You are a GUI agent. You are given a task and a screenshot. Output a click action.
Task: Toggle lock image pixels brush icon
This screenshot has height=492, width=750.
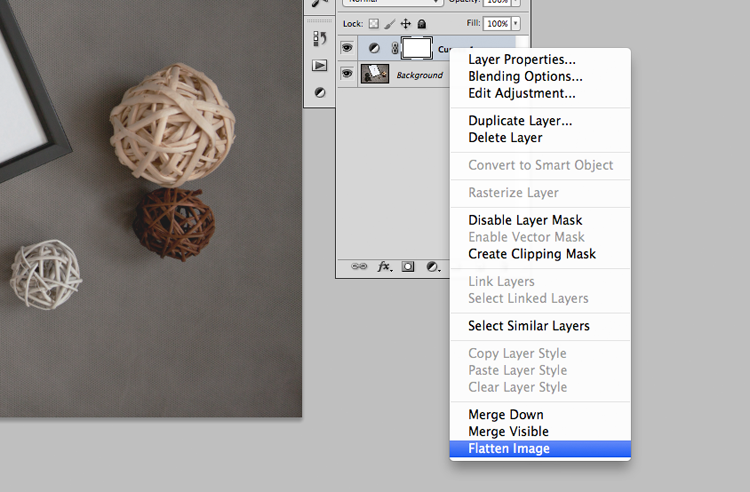(390, 24)
